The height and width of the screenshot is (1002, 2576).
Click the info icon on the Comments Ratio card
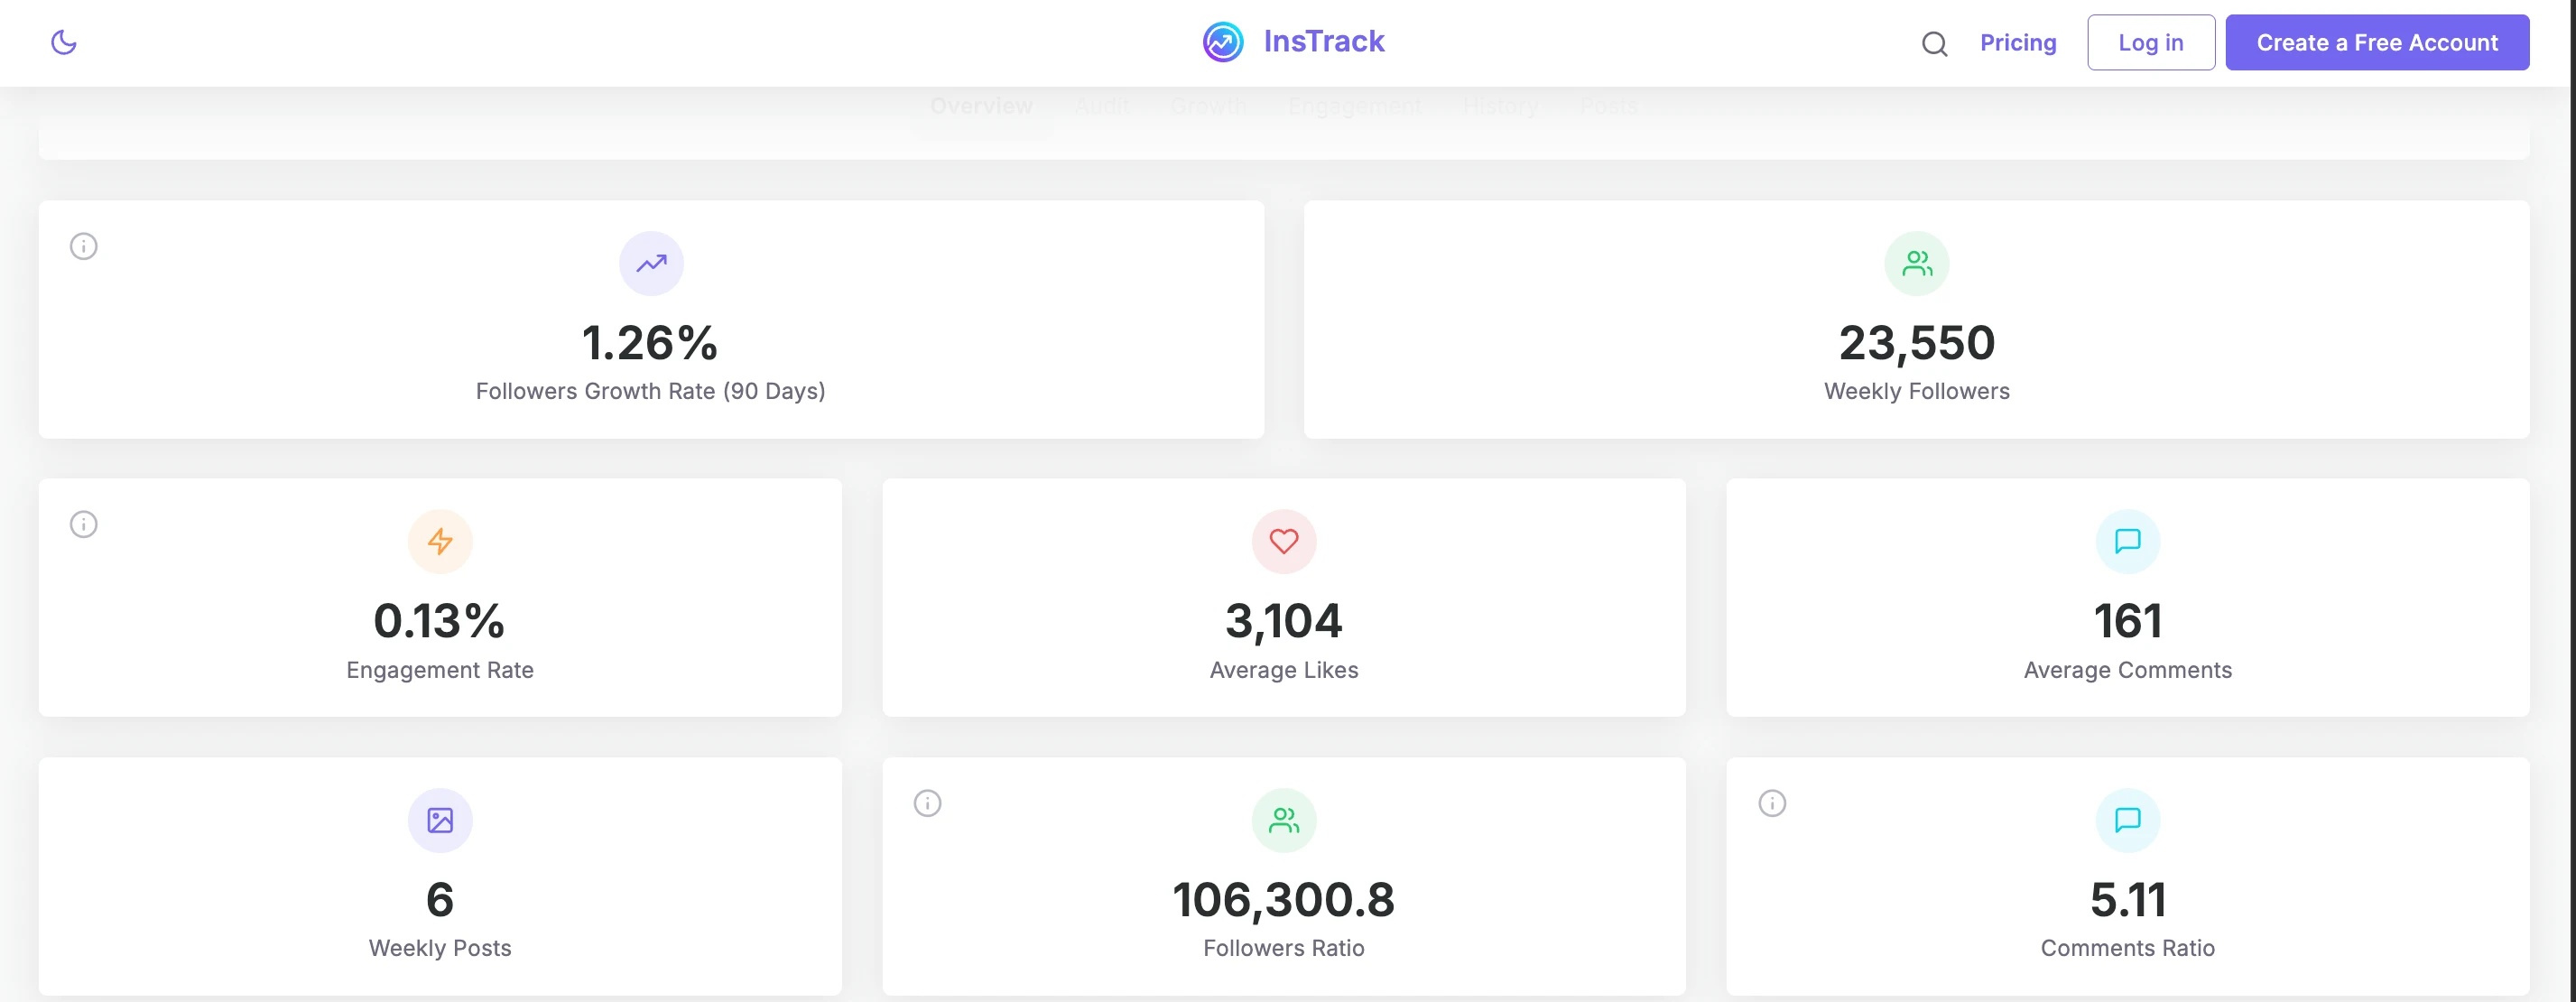1771,802
